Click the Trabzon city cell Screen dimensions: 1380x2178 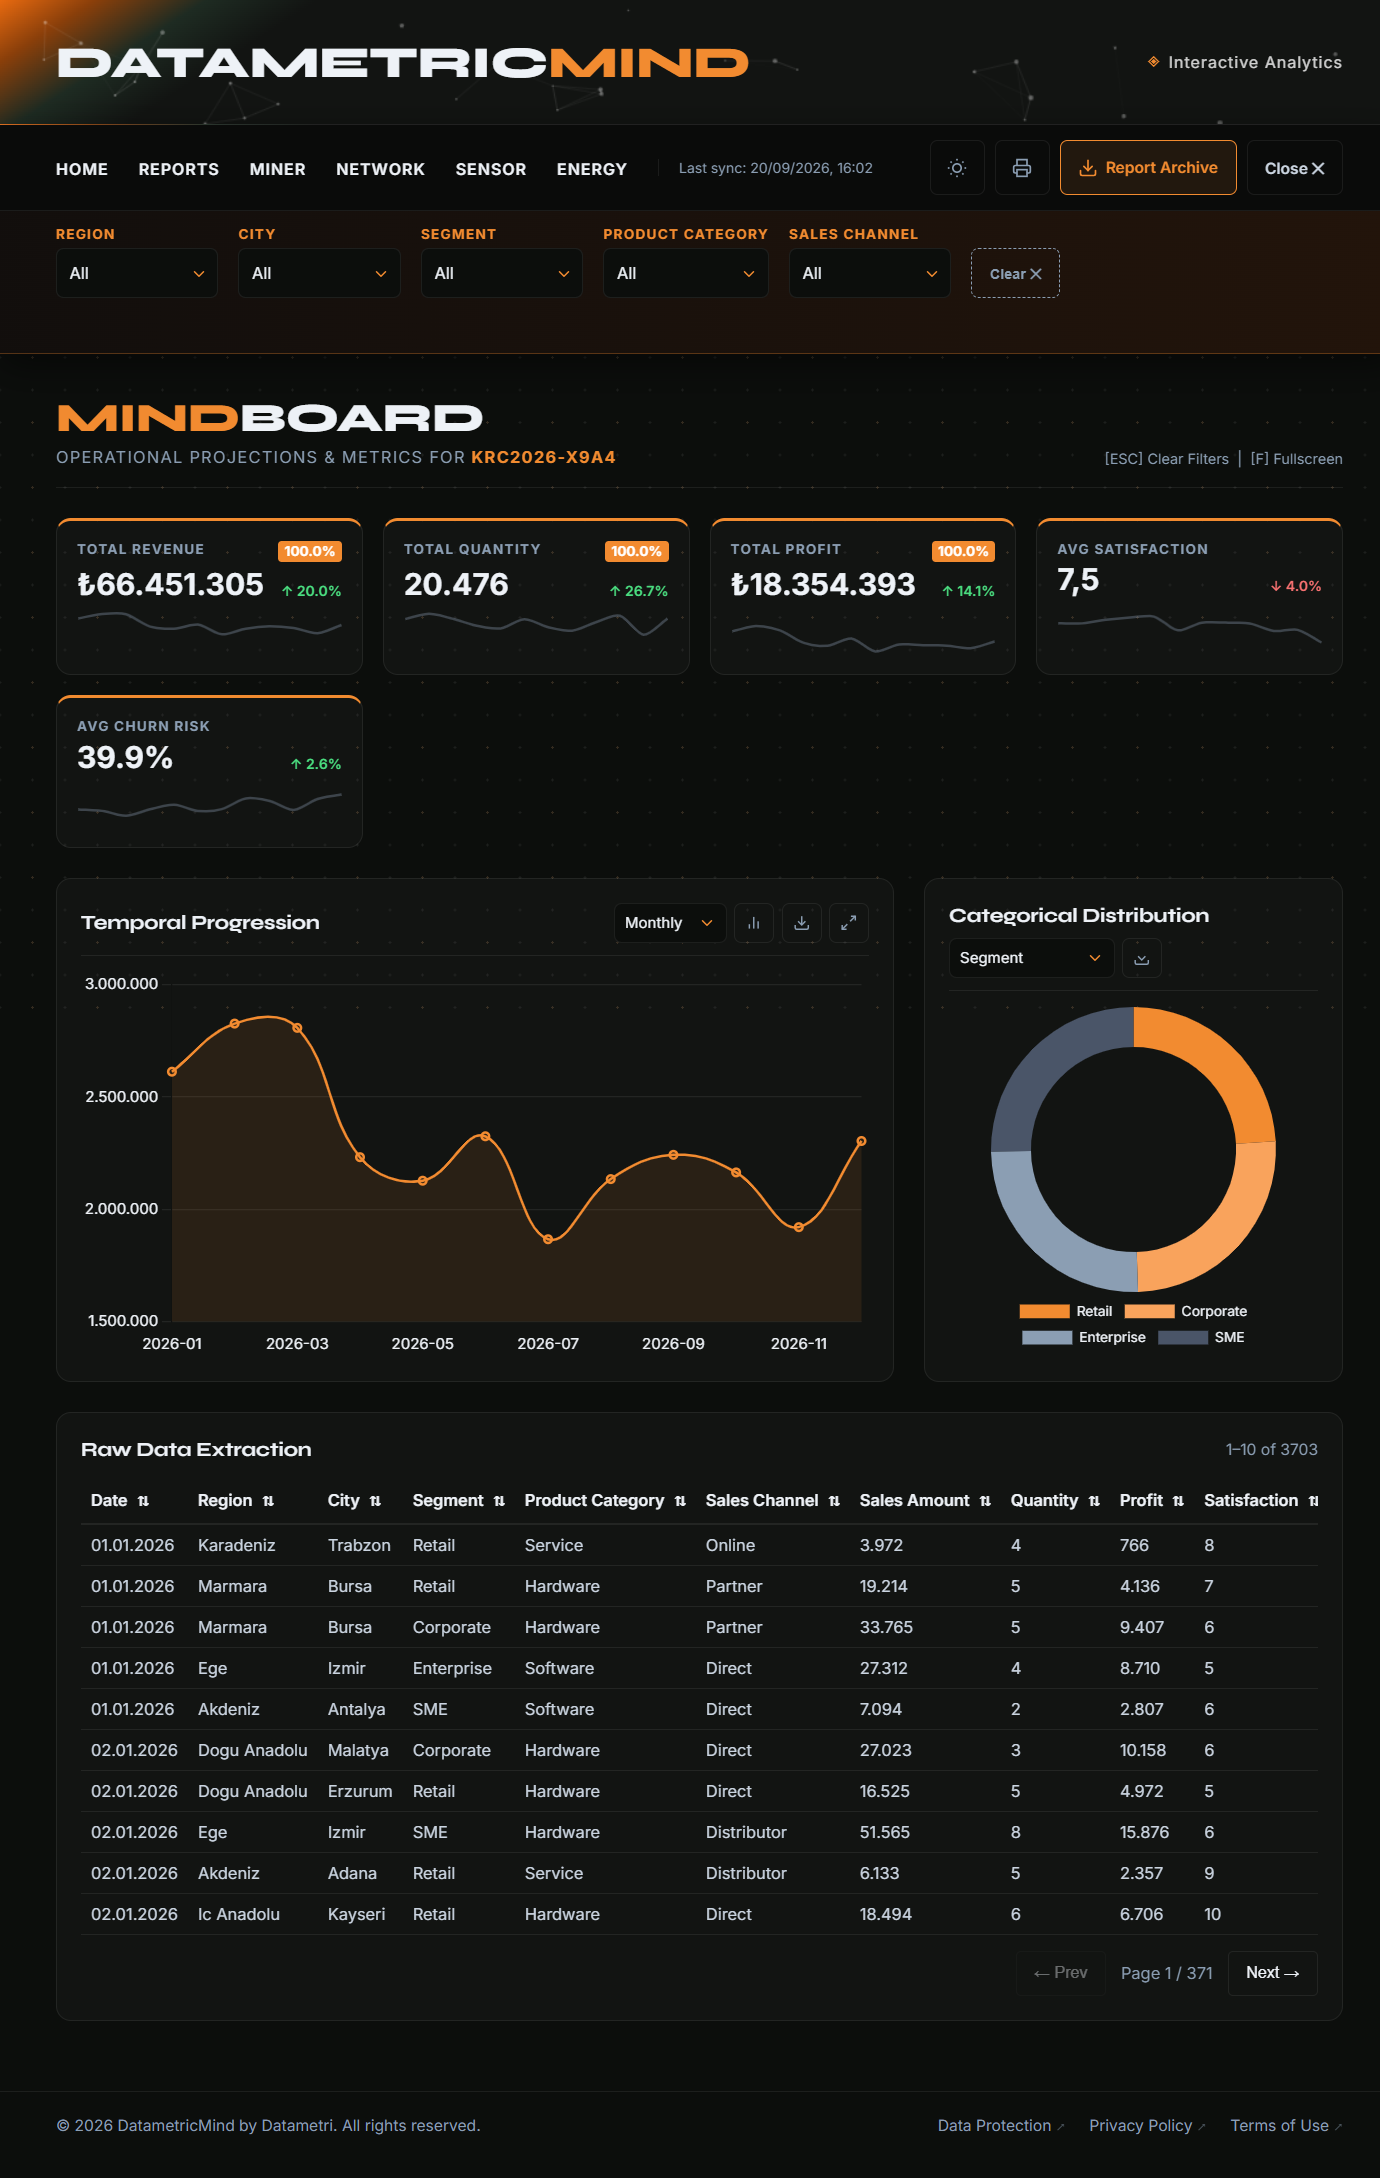point(359,1545)
